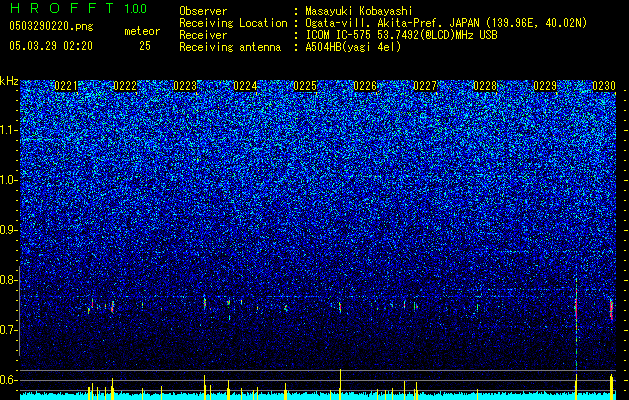Click the 1.0 kHz axis label

[x=9, y=180]
